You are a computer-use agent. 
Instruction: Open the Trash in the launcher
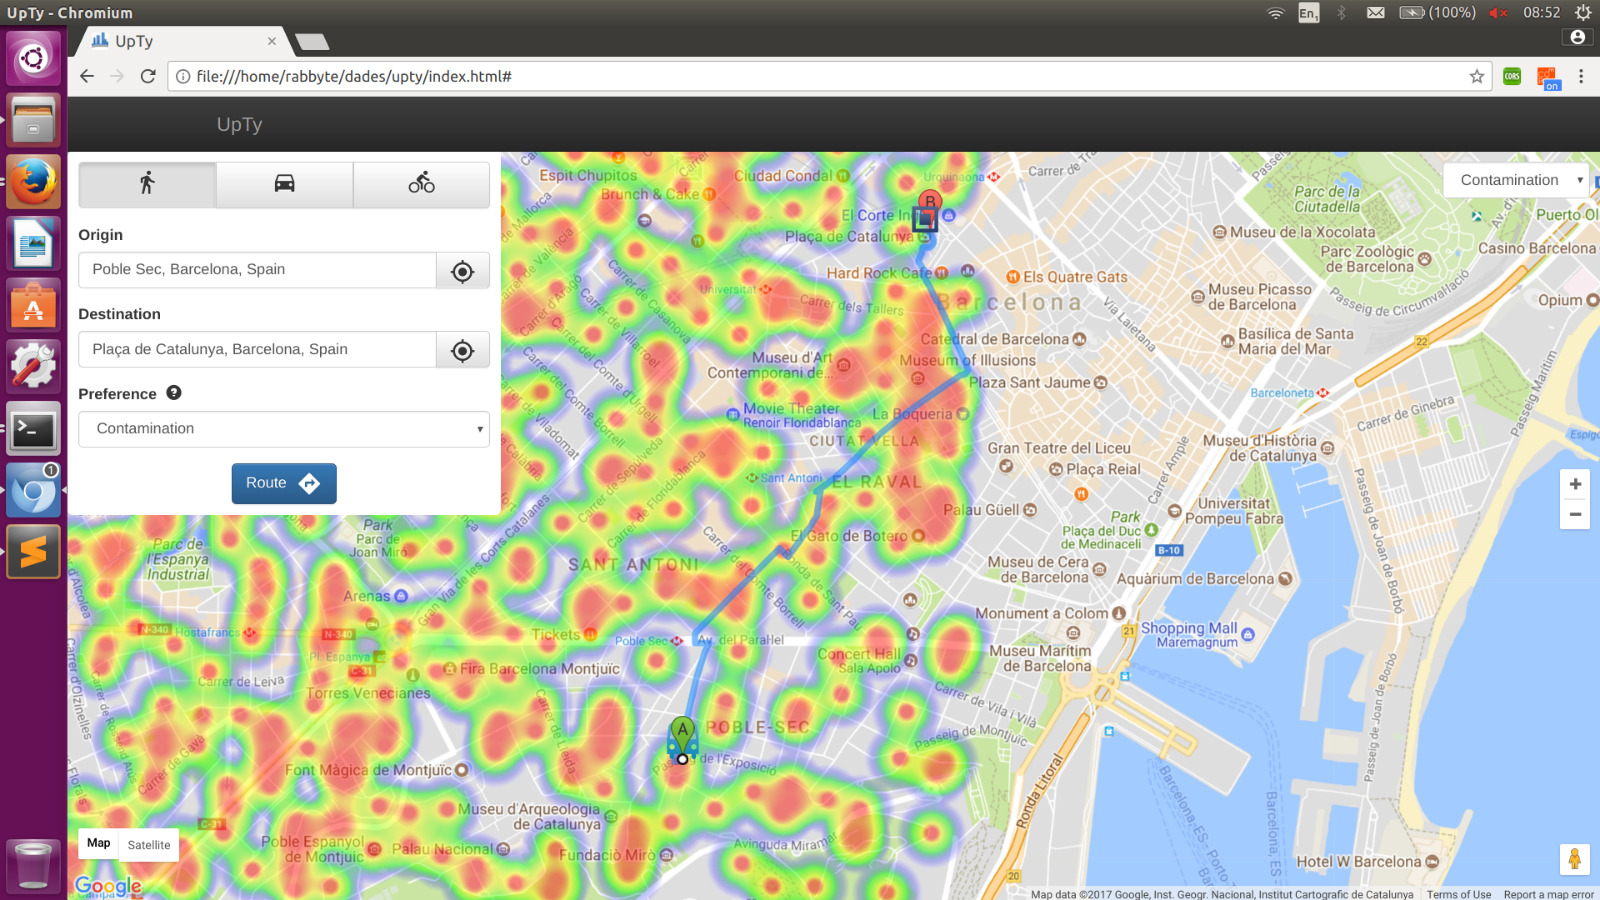33,865
